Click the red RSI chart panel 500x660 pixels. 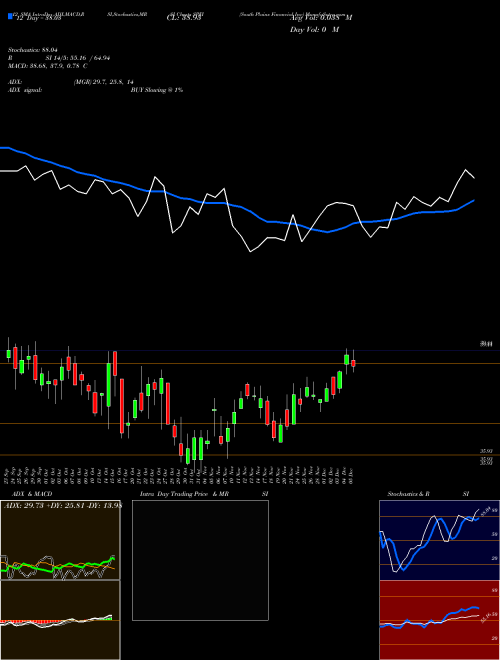pos(439,620)
